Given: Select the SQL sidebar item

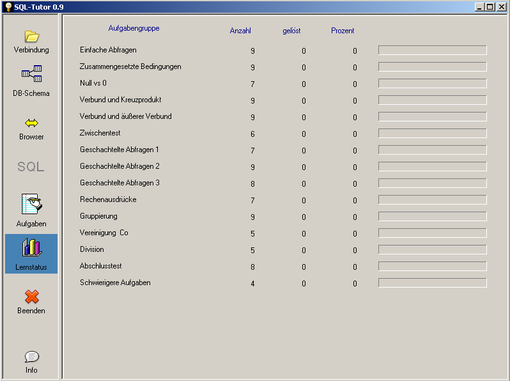Looking at the screenshot, I should click(x=31, y=167).
